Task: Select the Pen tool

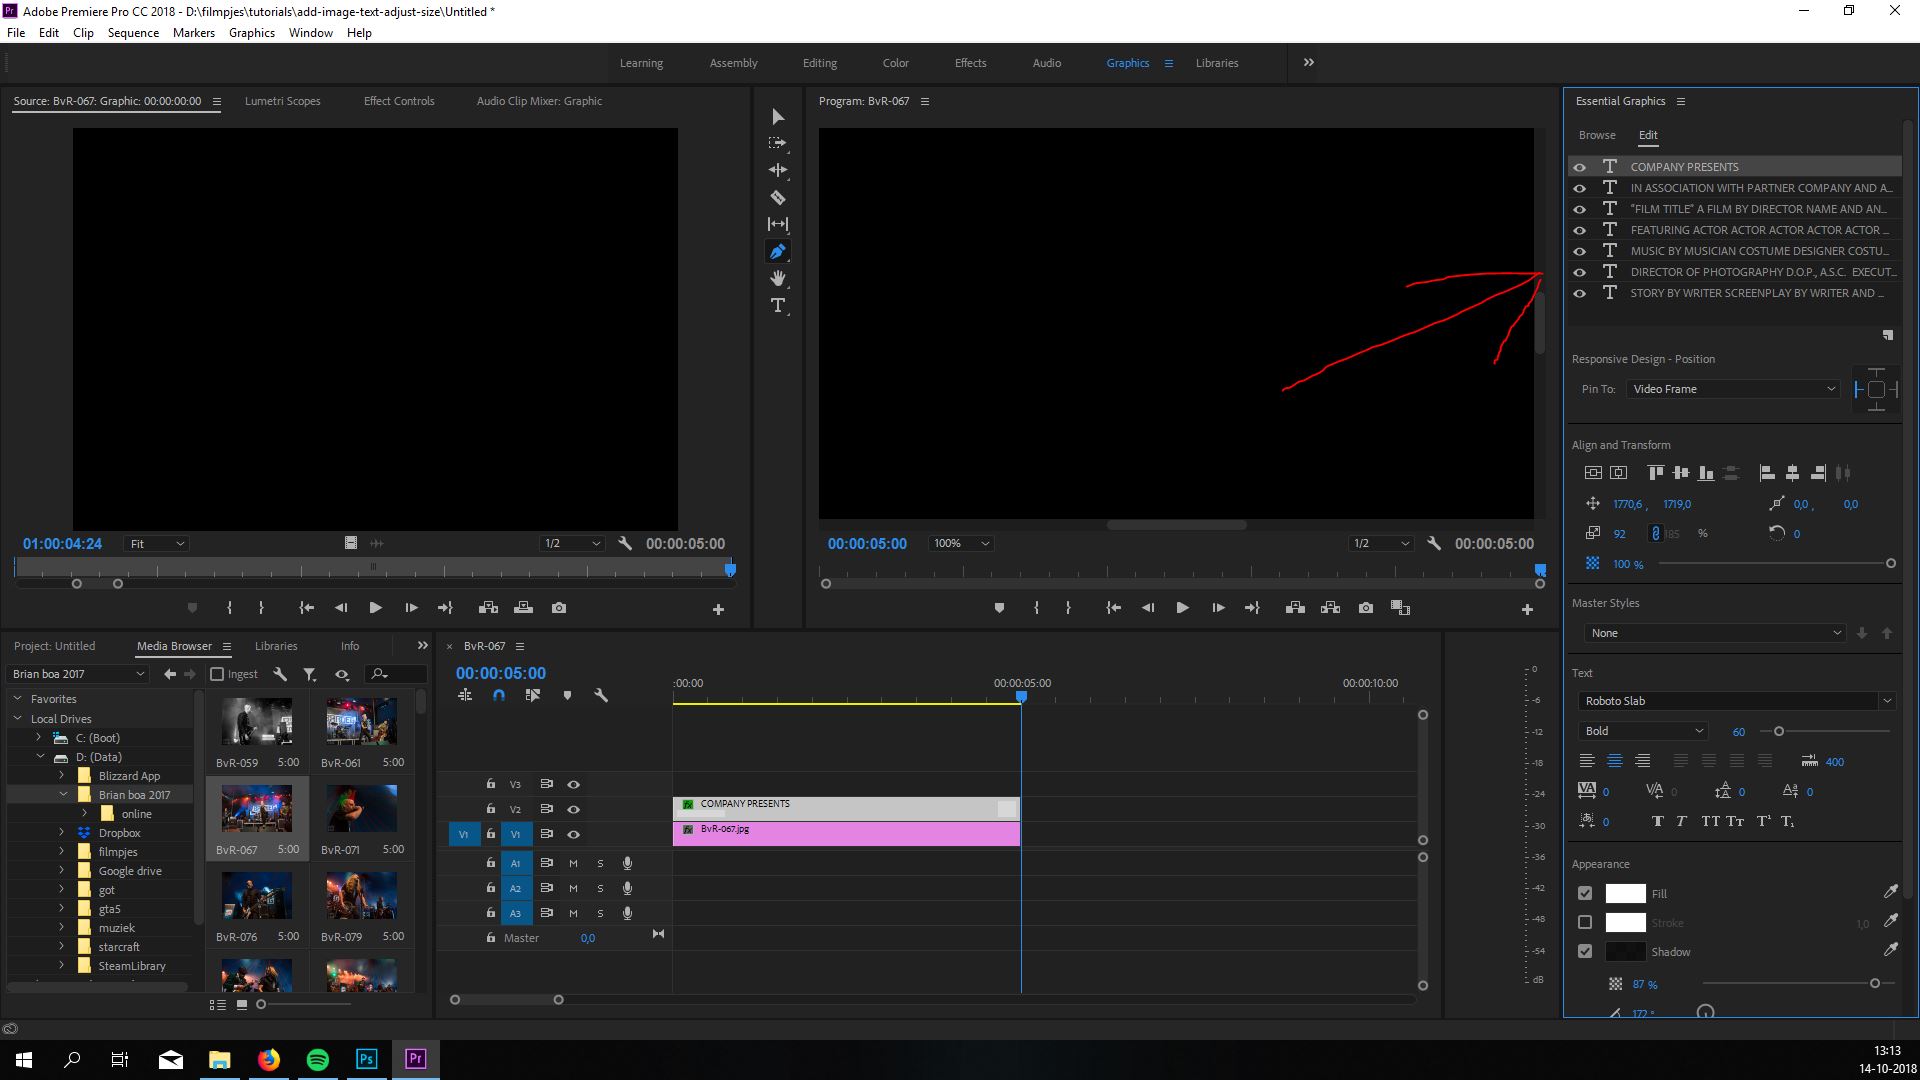Action: coord(778,251)
